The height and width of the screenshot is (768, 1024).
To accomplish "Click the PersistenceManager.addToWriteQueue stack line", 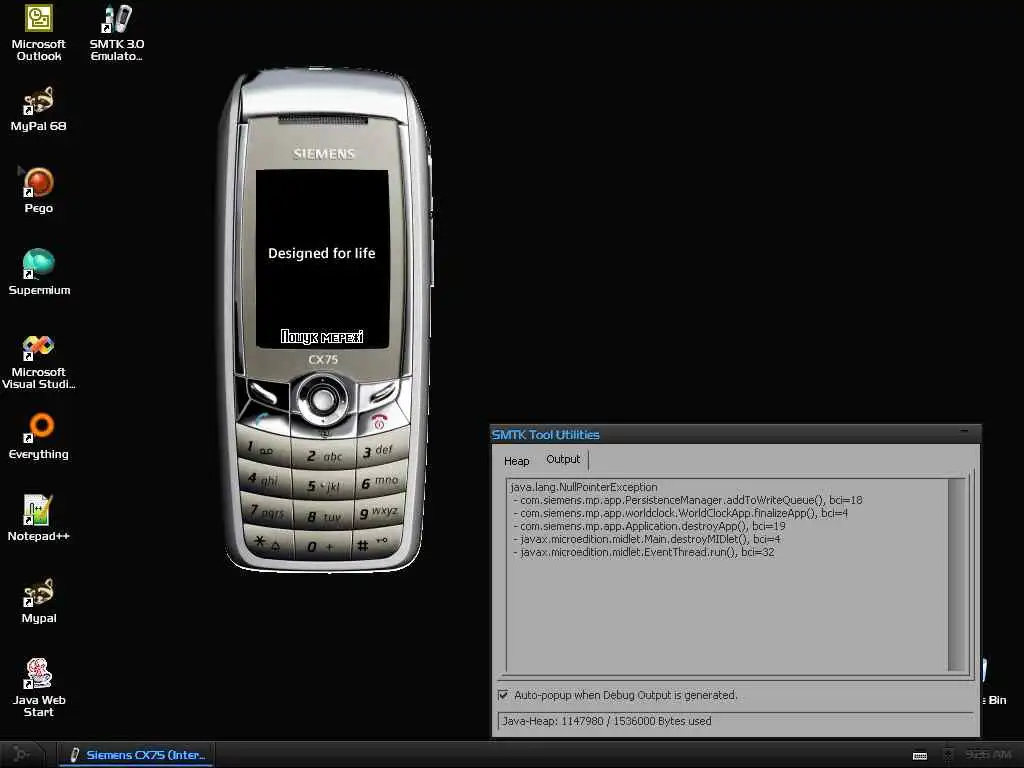I will 688,500.
